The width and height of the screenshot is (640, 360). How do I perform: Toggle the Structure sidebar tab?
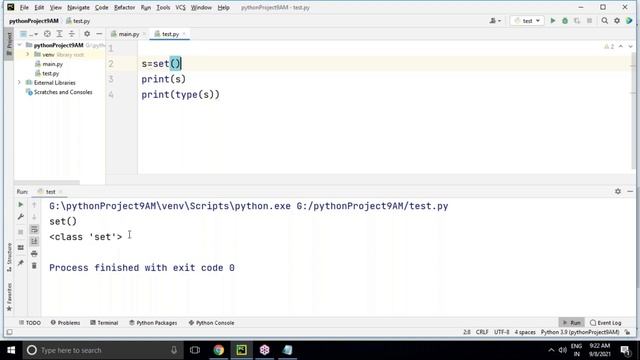pyautogui.click(x=9, y=257)
